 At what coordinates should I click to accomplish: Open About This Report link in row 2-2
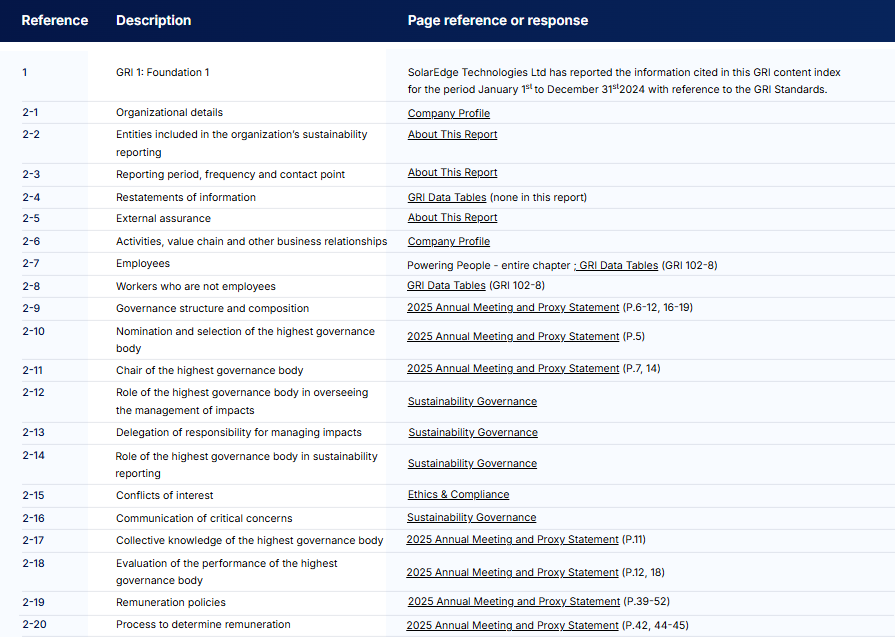tap(453, 134)
